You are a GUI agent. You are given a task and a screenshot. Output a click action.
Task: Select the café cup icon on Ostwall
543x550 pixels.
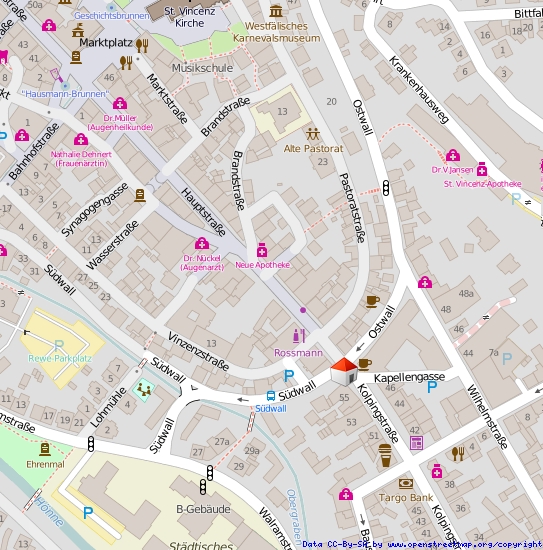(373, 301)
